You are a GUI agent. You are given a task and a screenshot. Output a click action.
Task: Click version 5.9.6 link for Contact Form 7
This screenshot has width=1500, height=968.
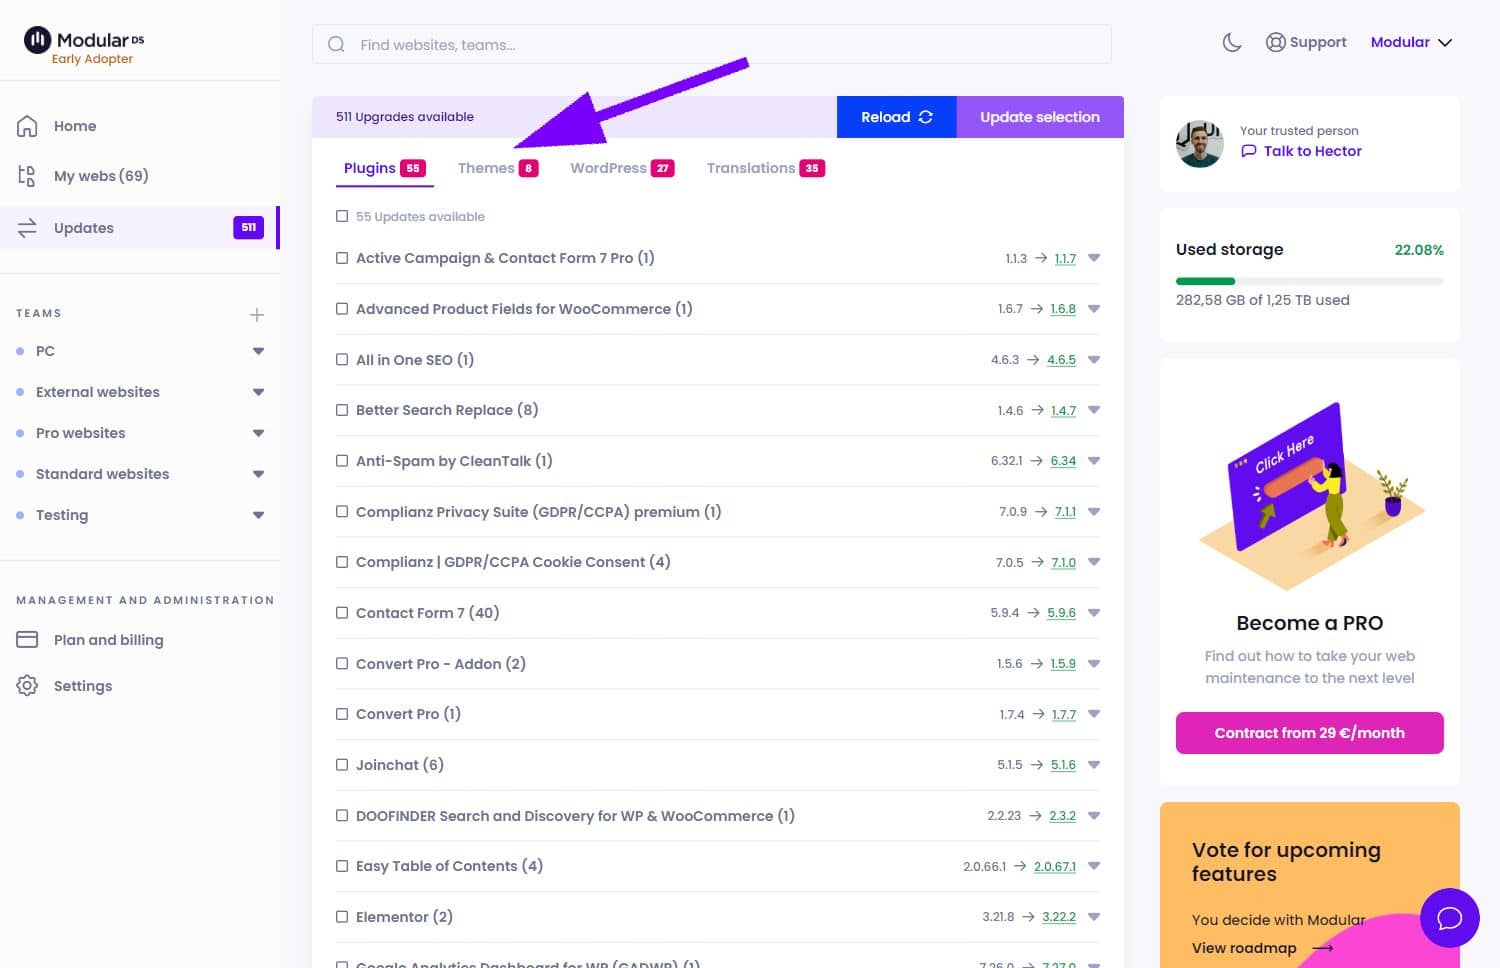(x=1062, y=613)
